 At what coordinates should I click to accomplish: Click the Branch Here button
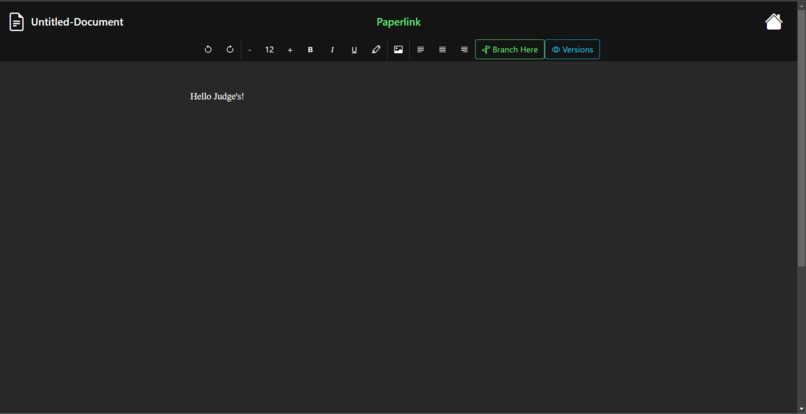point(509,49)
